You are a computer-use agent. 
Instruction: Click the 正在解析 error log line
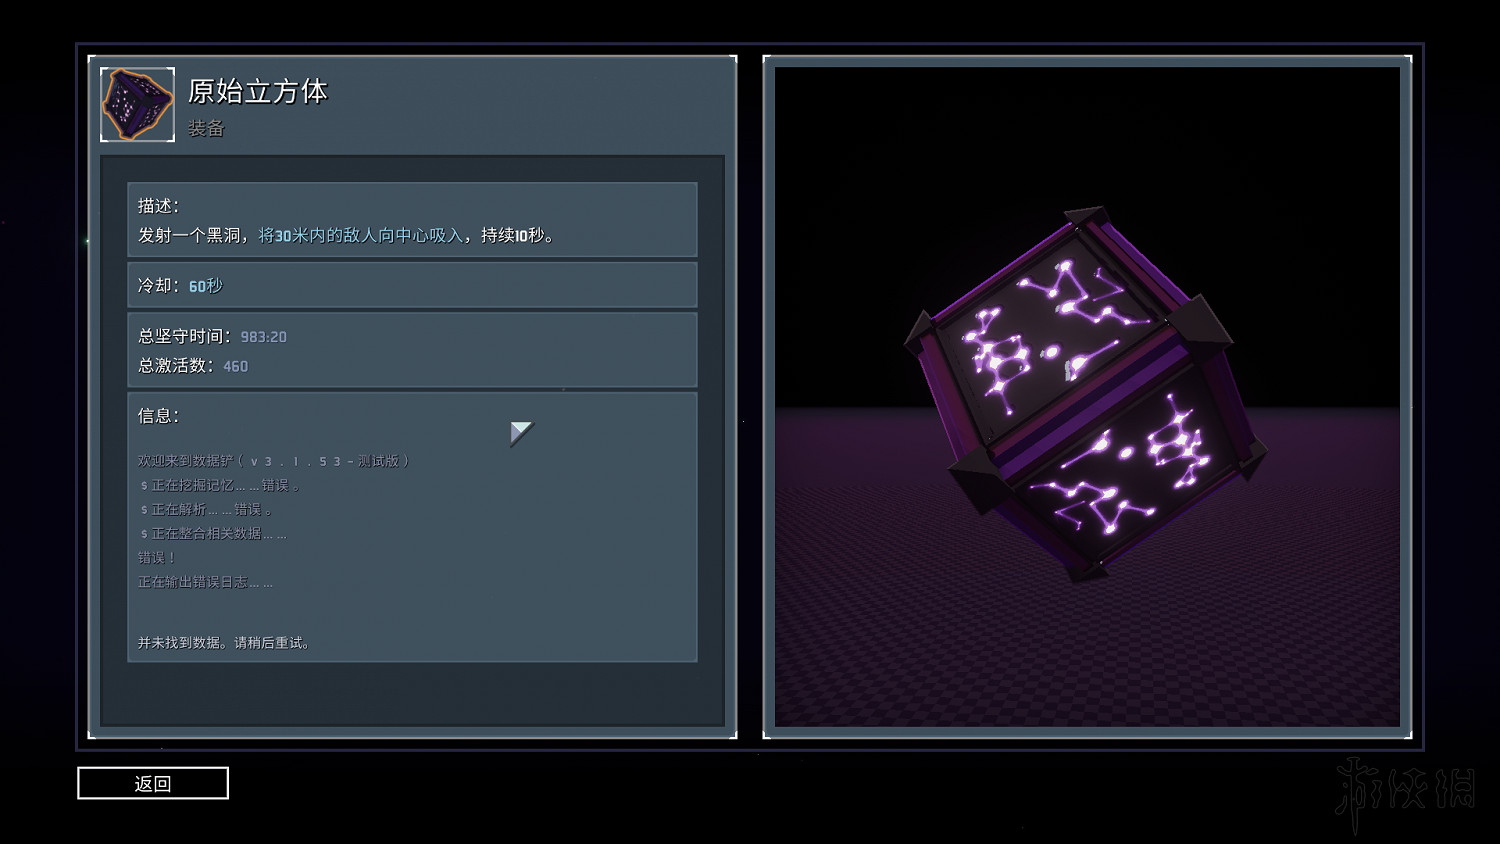click(x=205, y=509)
